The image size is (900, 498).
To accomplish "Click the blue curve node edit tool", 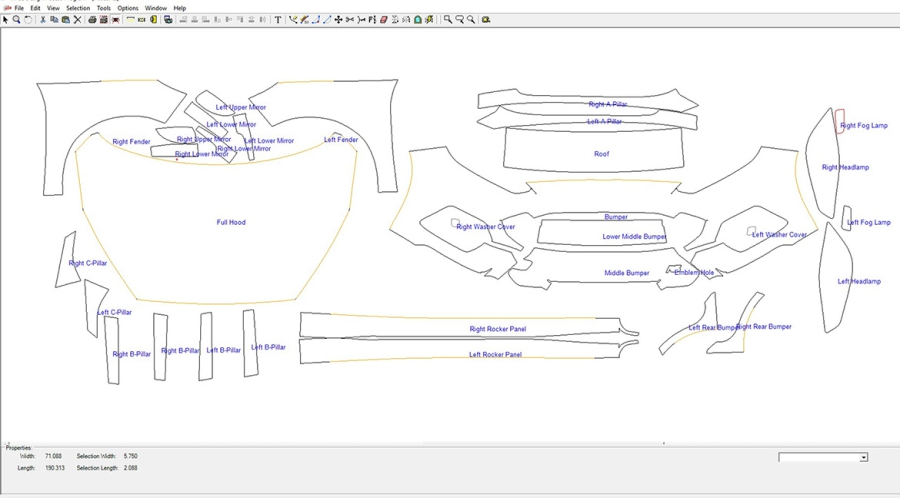I will pos(315,20).
